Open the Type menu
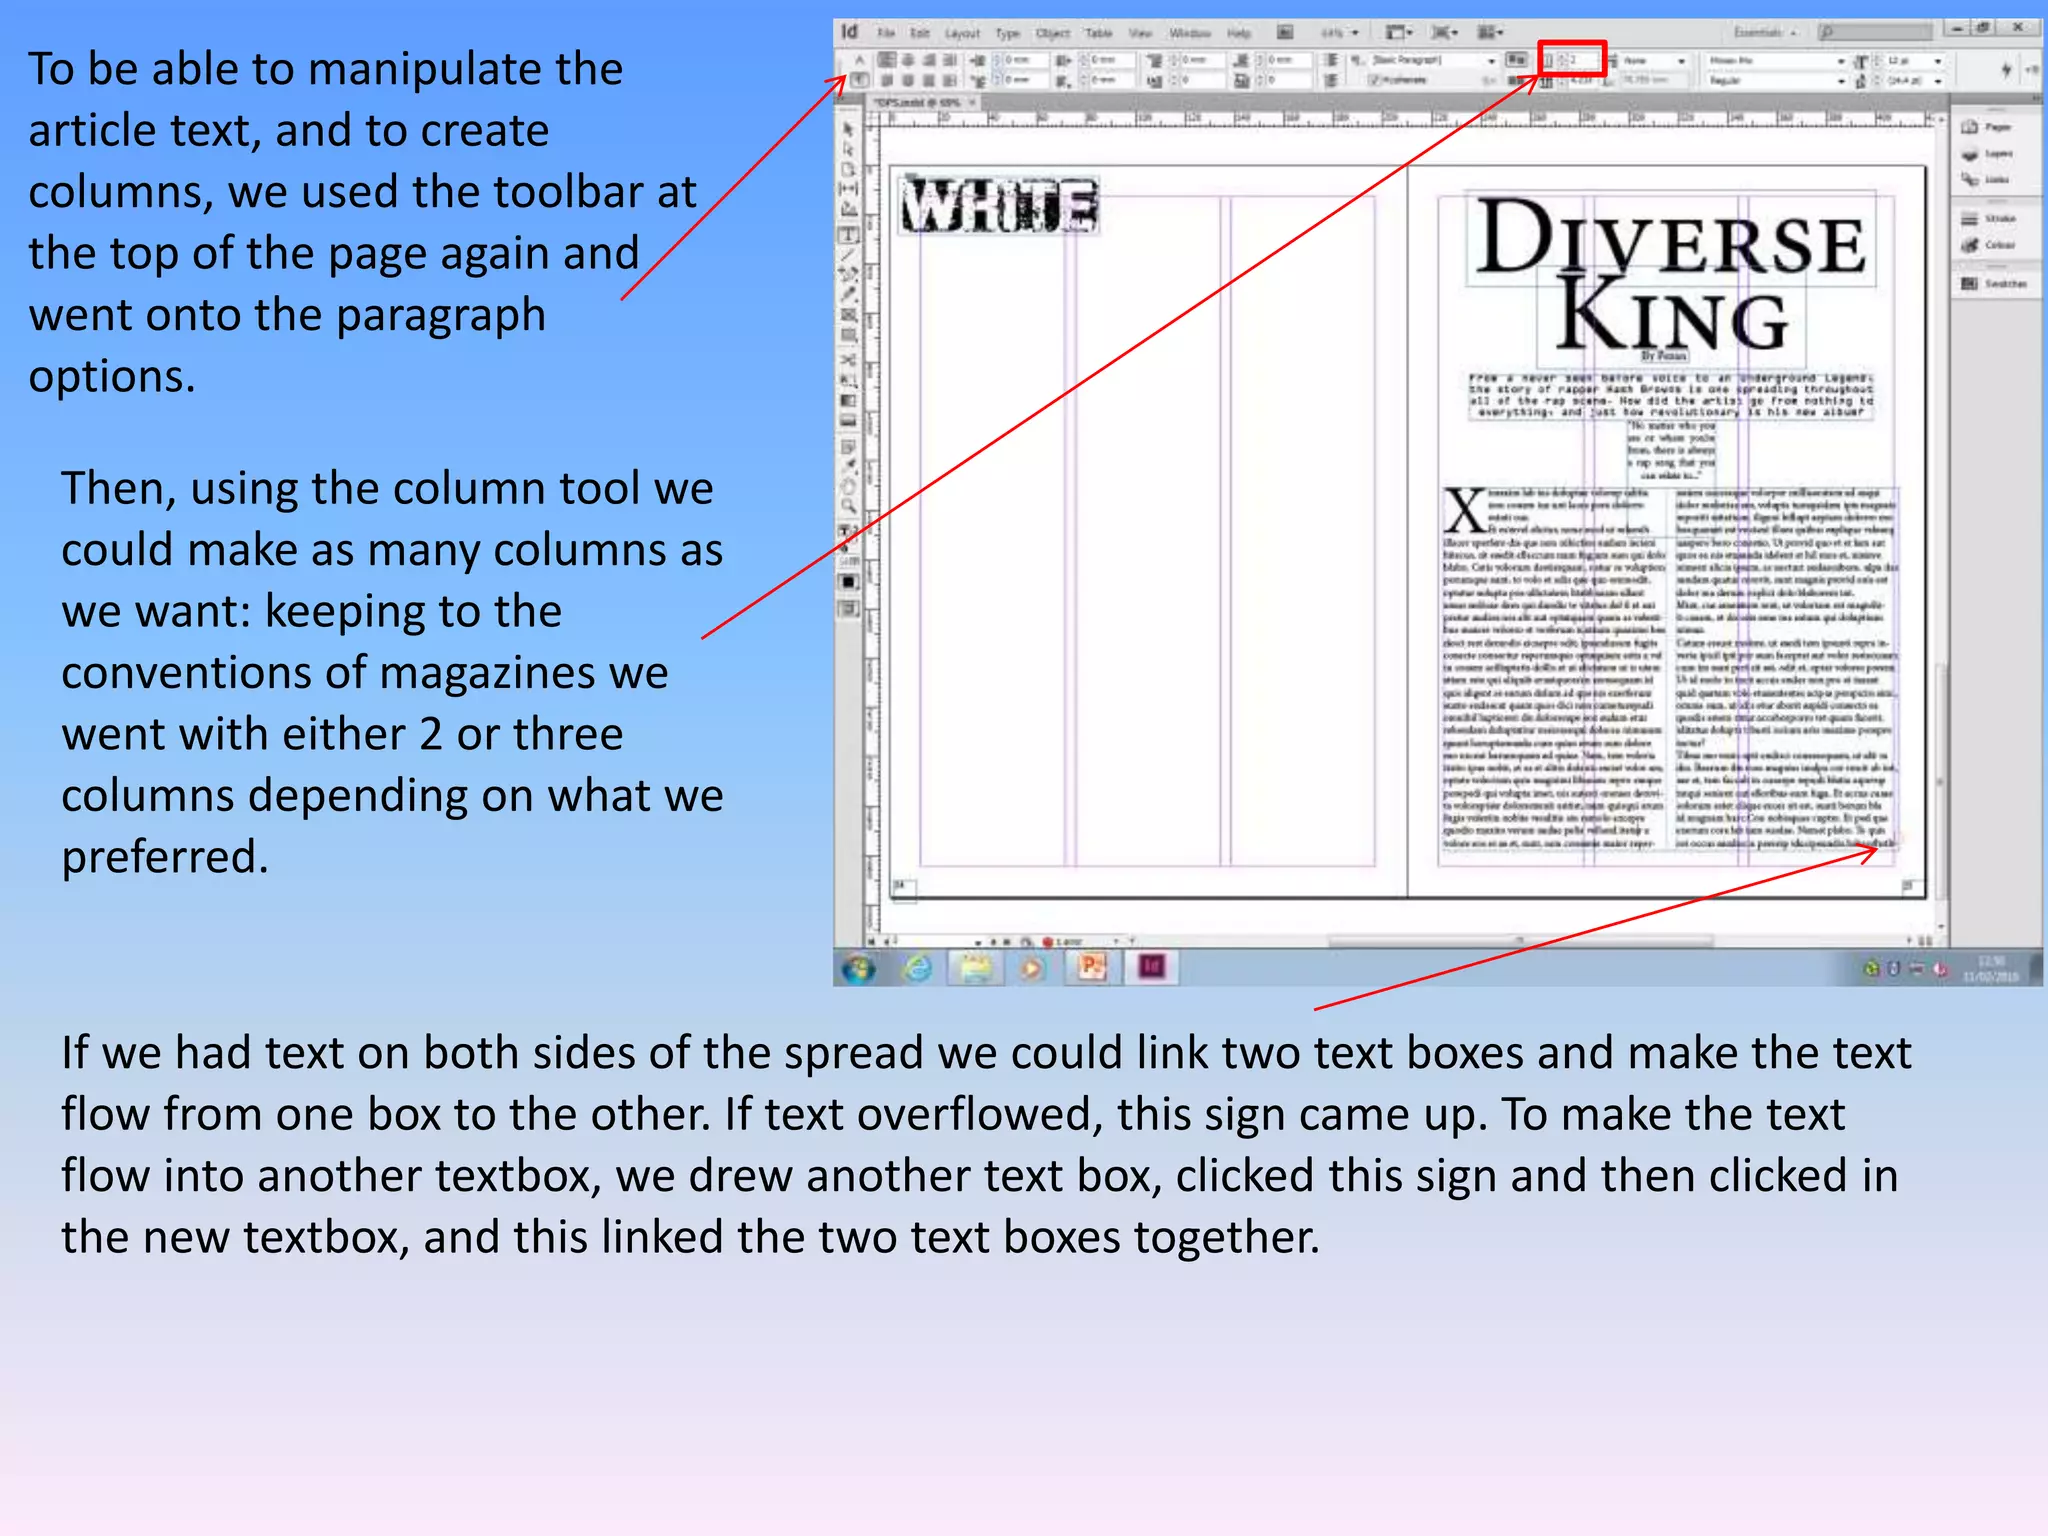Image resolution: width=2048 pixels, height=1536 pixels. pyautogui.click(x=1008, y=33)
